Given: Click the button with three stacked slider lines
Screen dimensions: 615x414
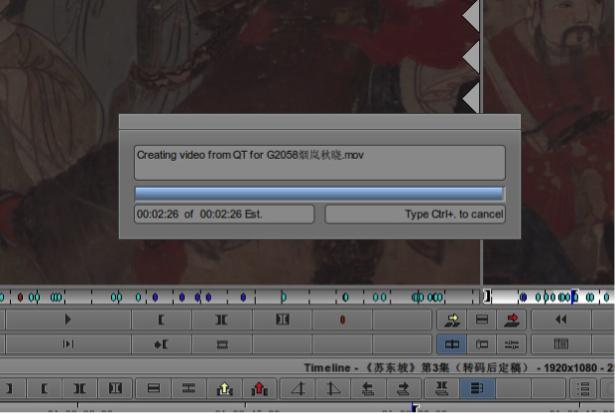Looking at the screenshot, I should point(512,344).
